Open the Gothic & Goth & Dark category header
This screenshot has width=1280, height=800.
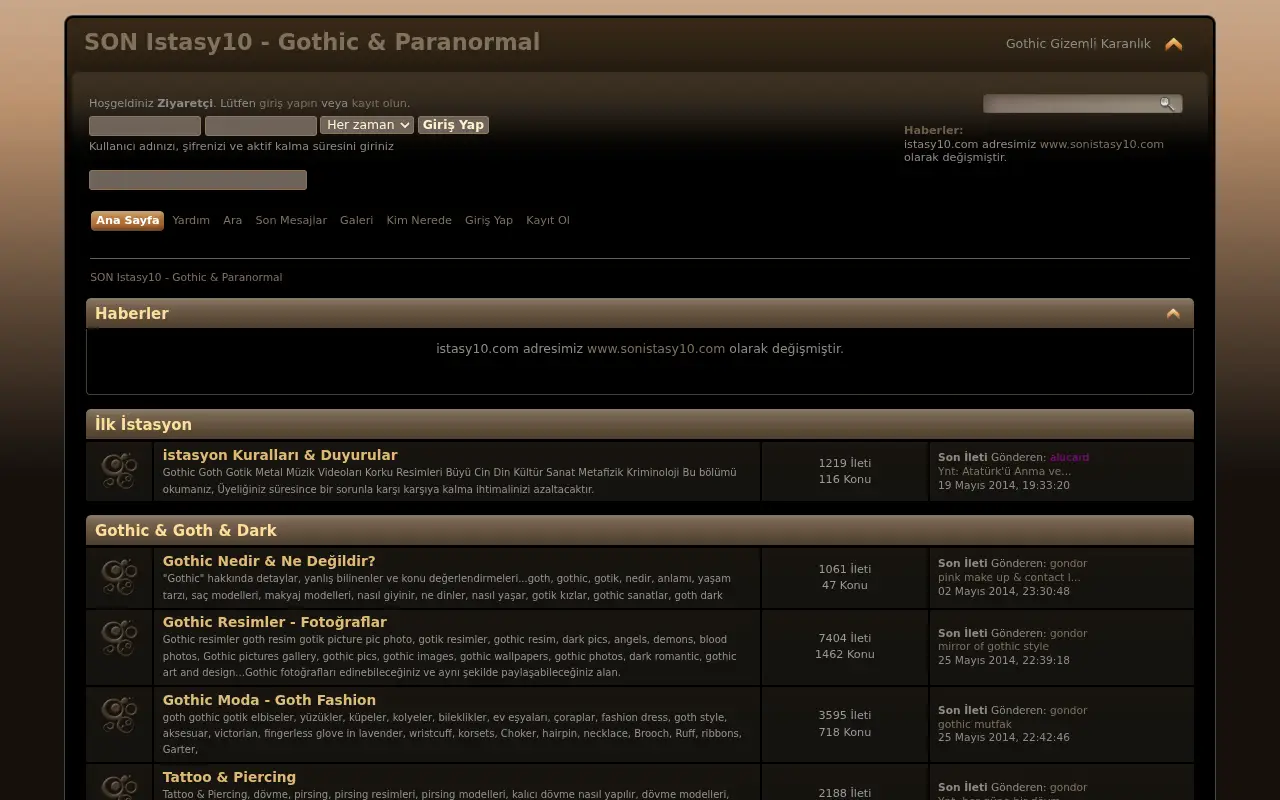tap(186, 531)
